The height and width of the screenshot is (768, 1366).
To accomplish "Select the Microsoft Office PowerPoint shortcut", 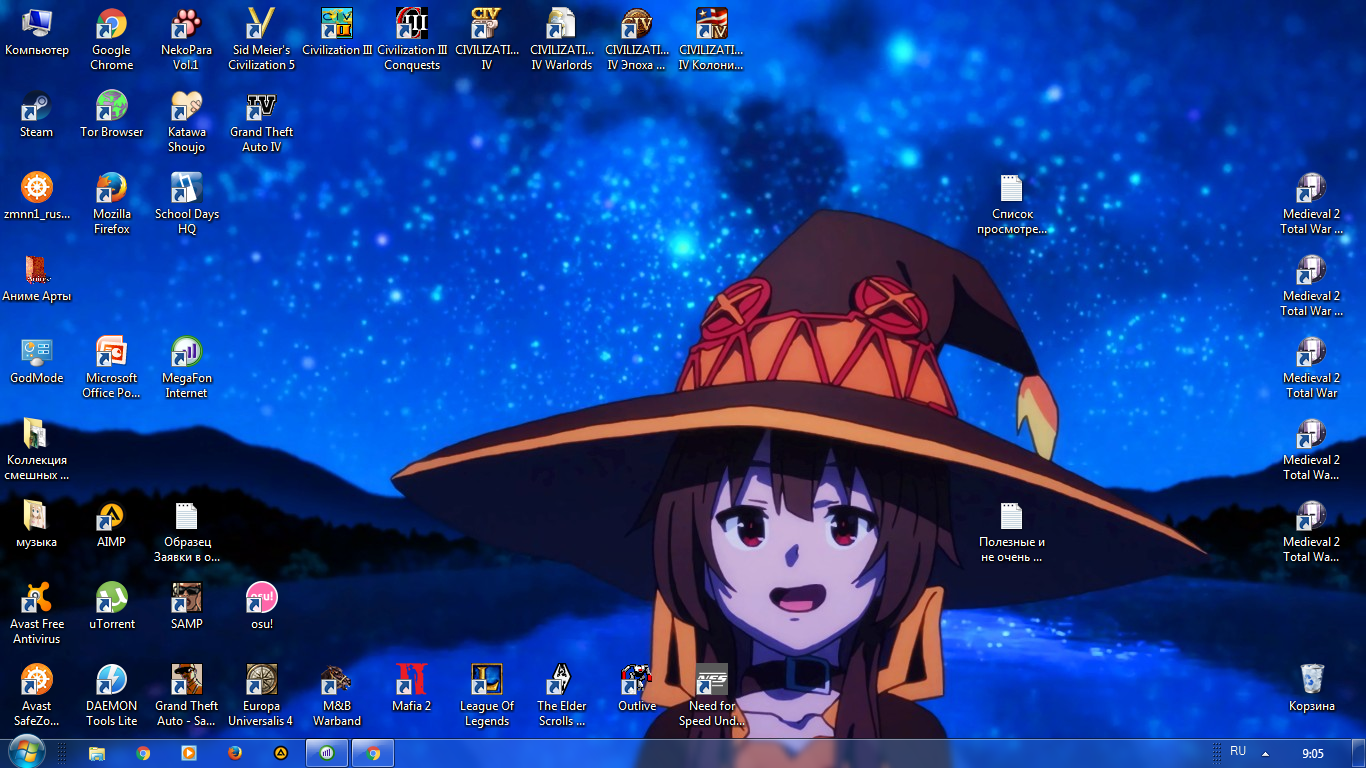I will point(111,368).
